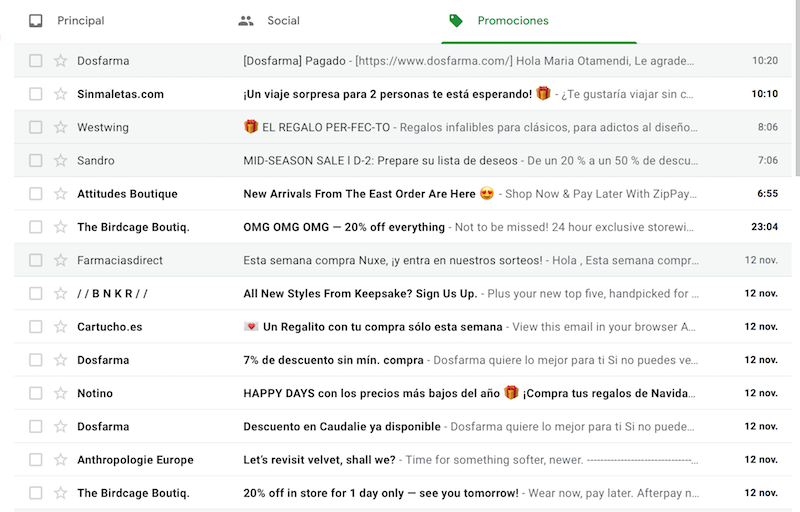Star the Attitudes Boutique email
Screen dimensions: 800x512
(61, 194)
